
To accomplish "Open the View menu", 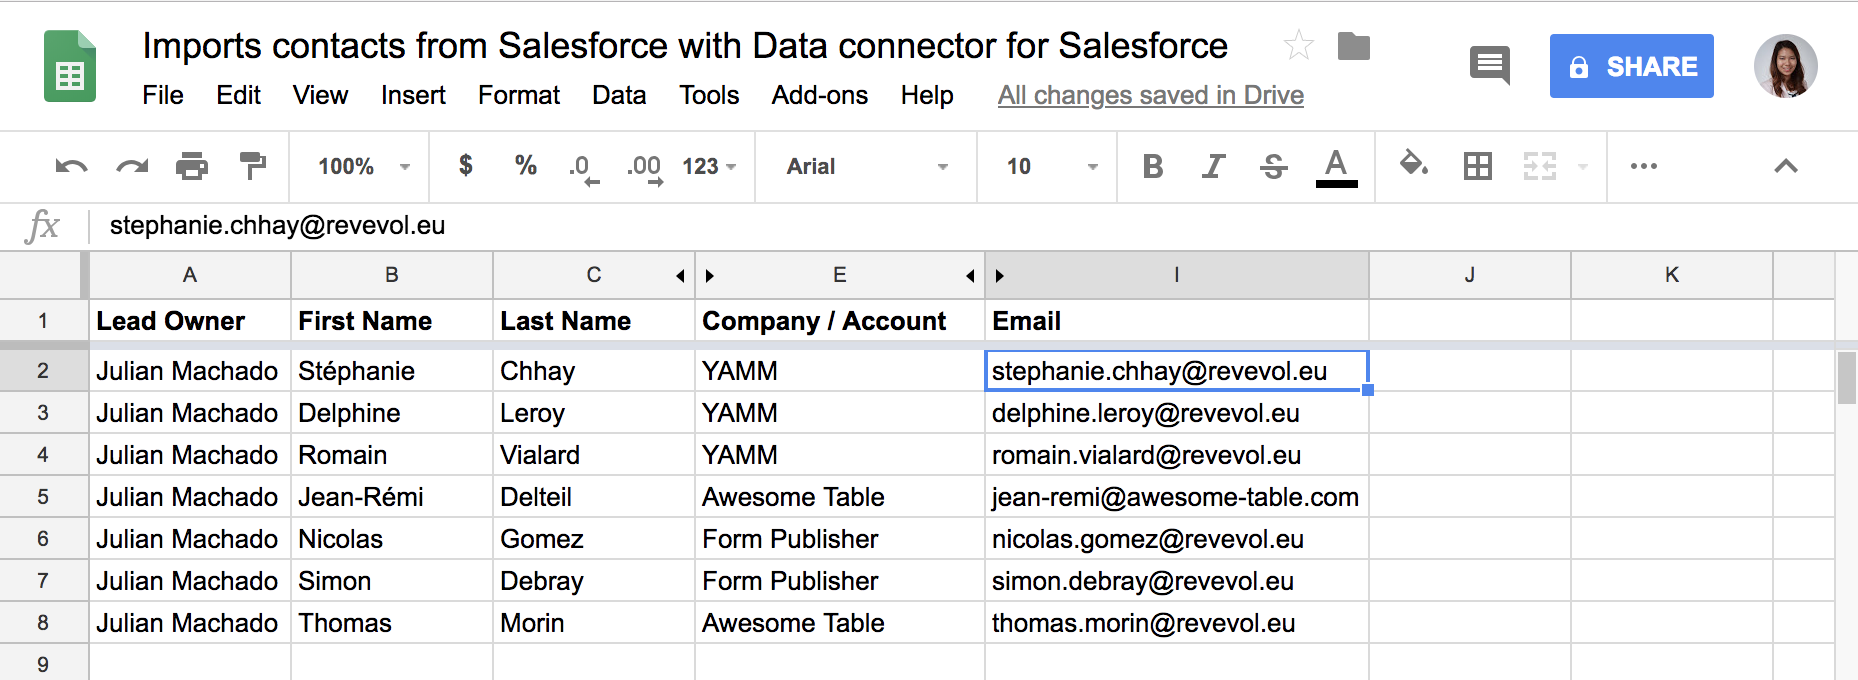I will 320,95.
